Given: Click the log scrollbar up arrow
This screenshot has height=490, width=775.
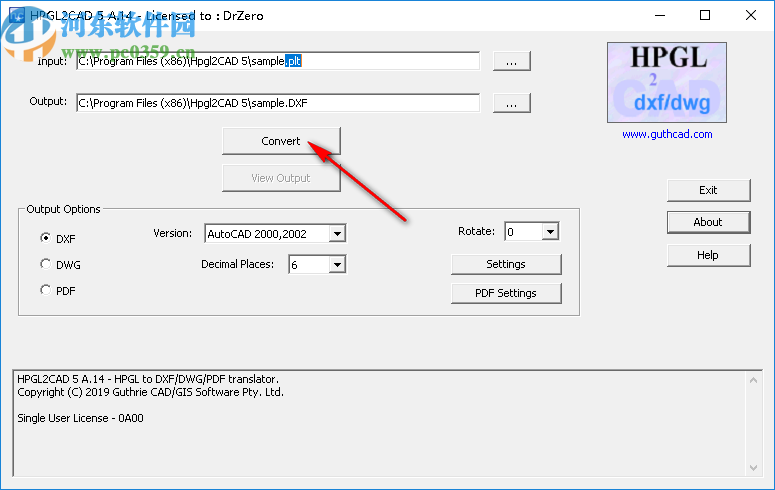Looking at the screenshot, I should pyautogui.click(x=753, y=380).
